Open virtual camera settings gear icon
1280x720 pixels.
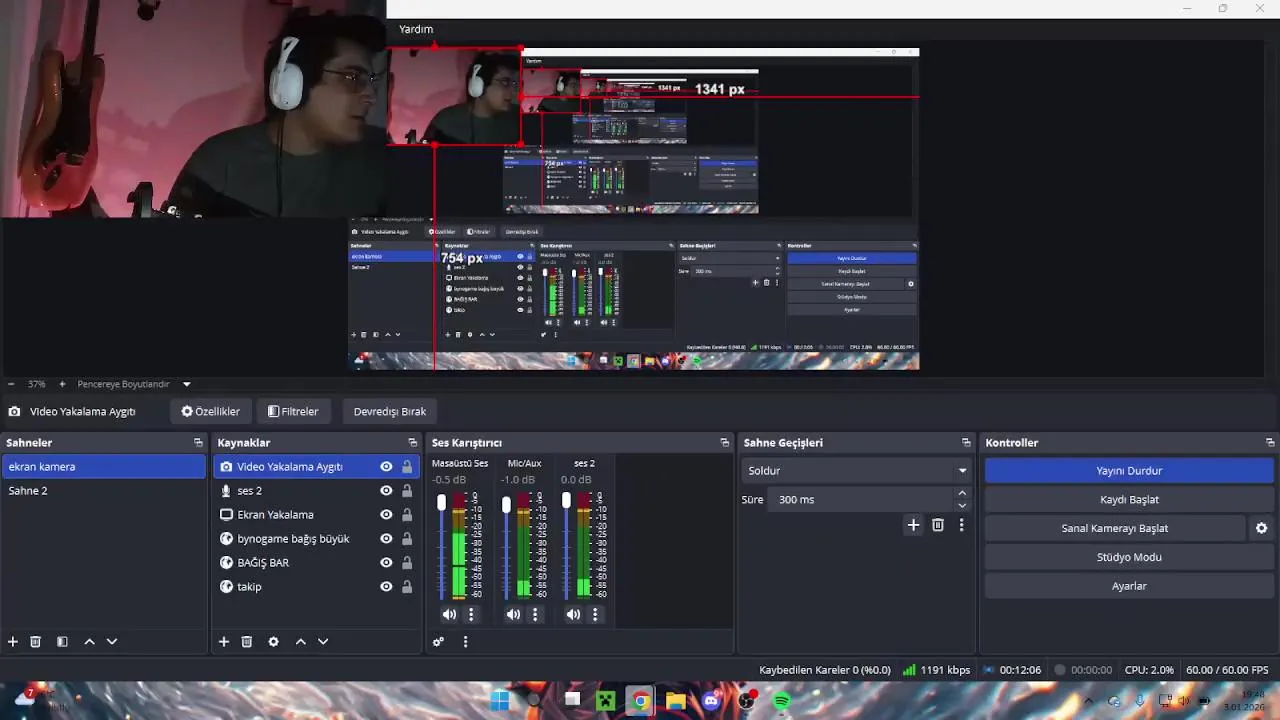[1261, 528]
